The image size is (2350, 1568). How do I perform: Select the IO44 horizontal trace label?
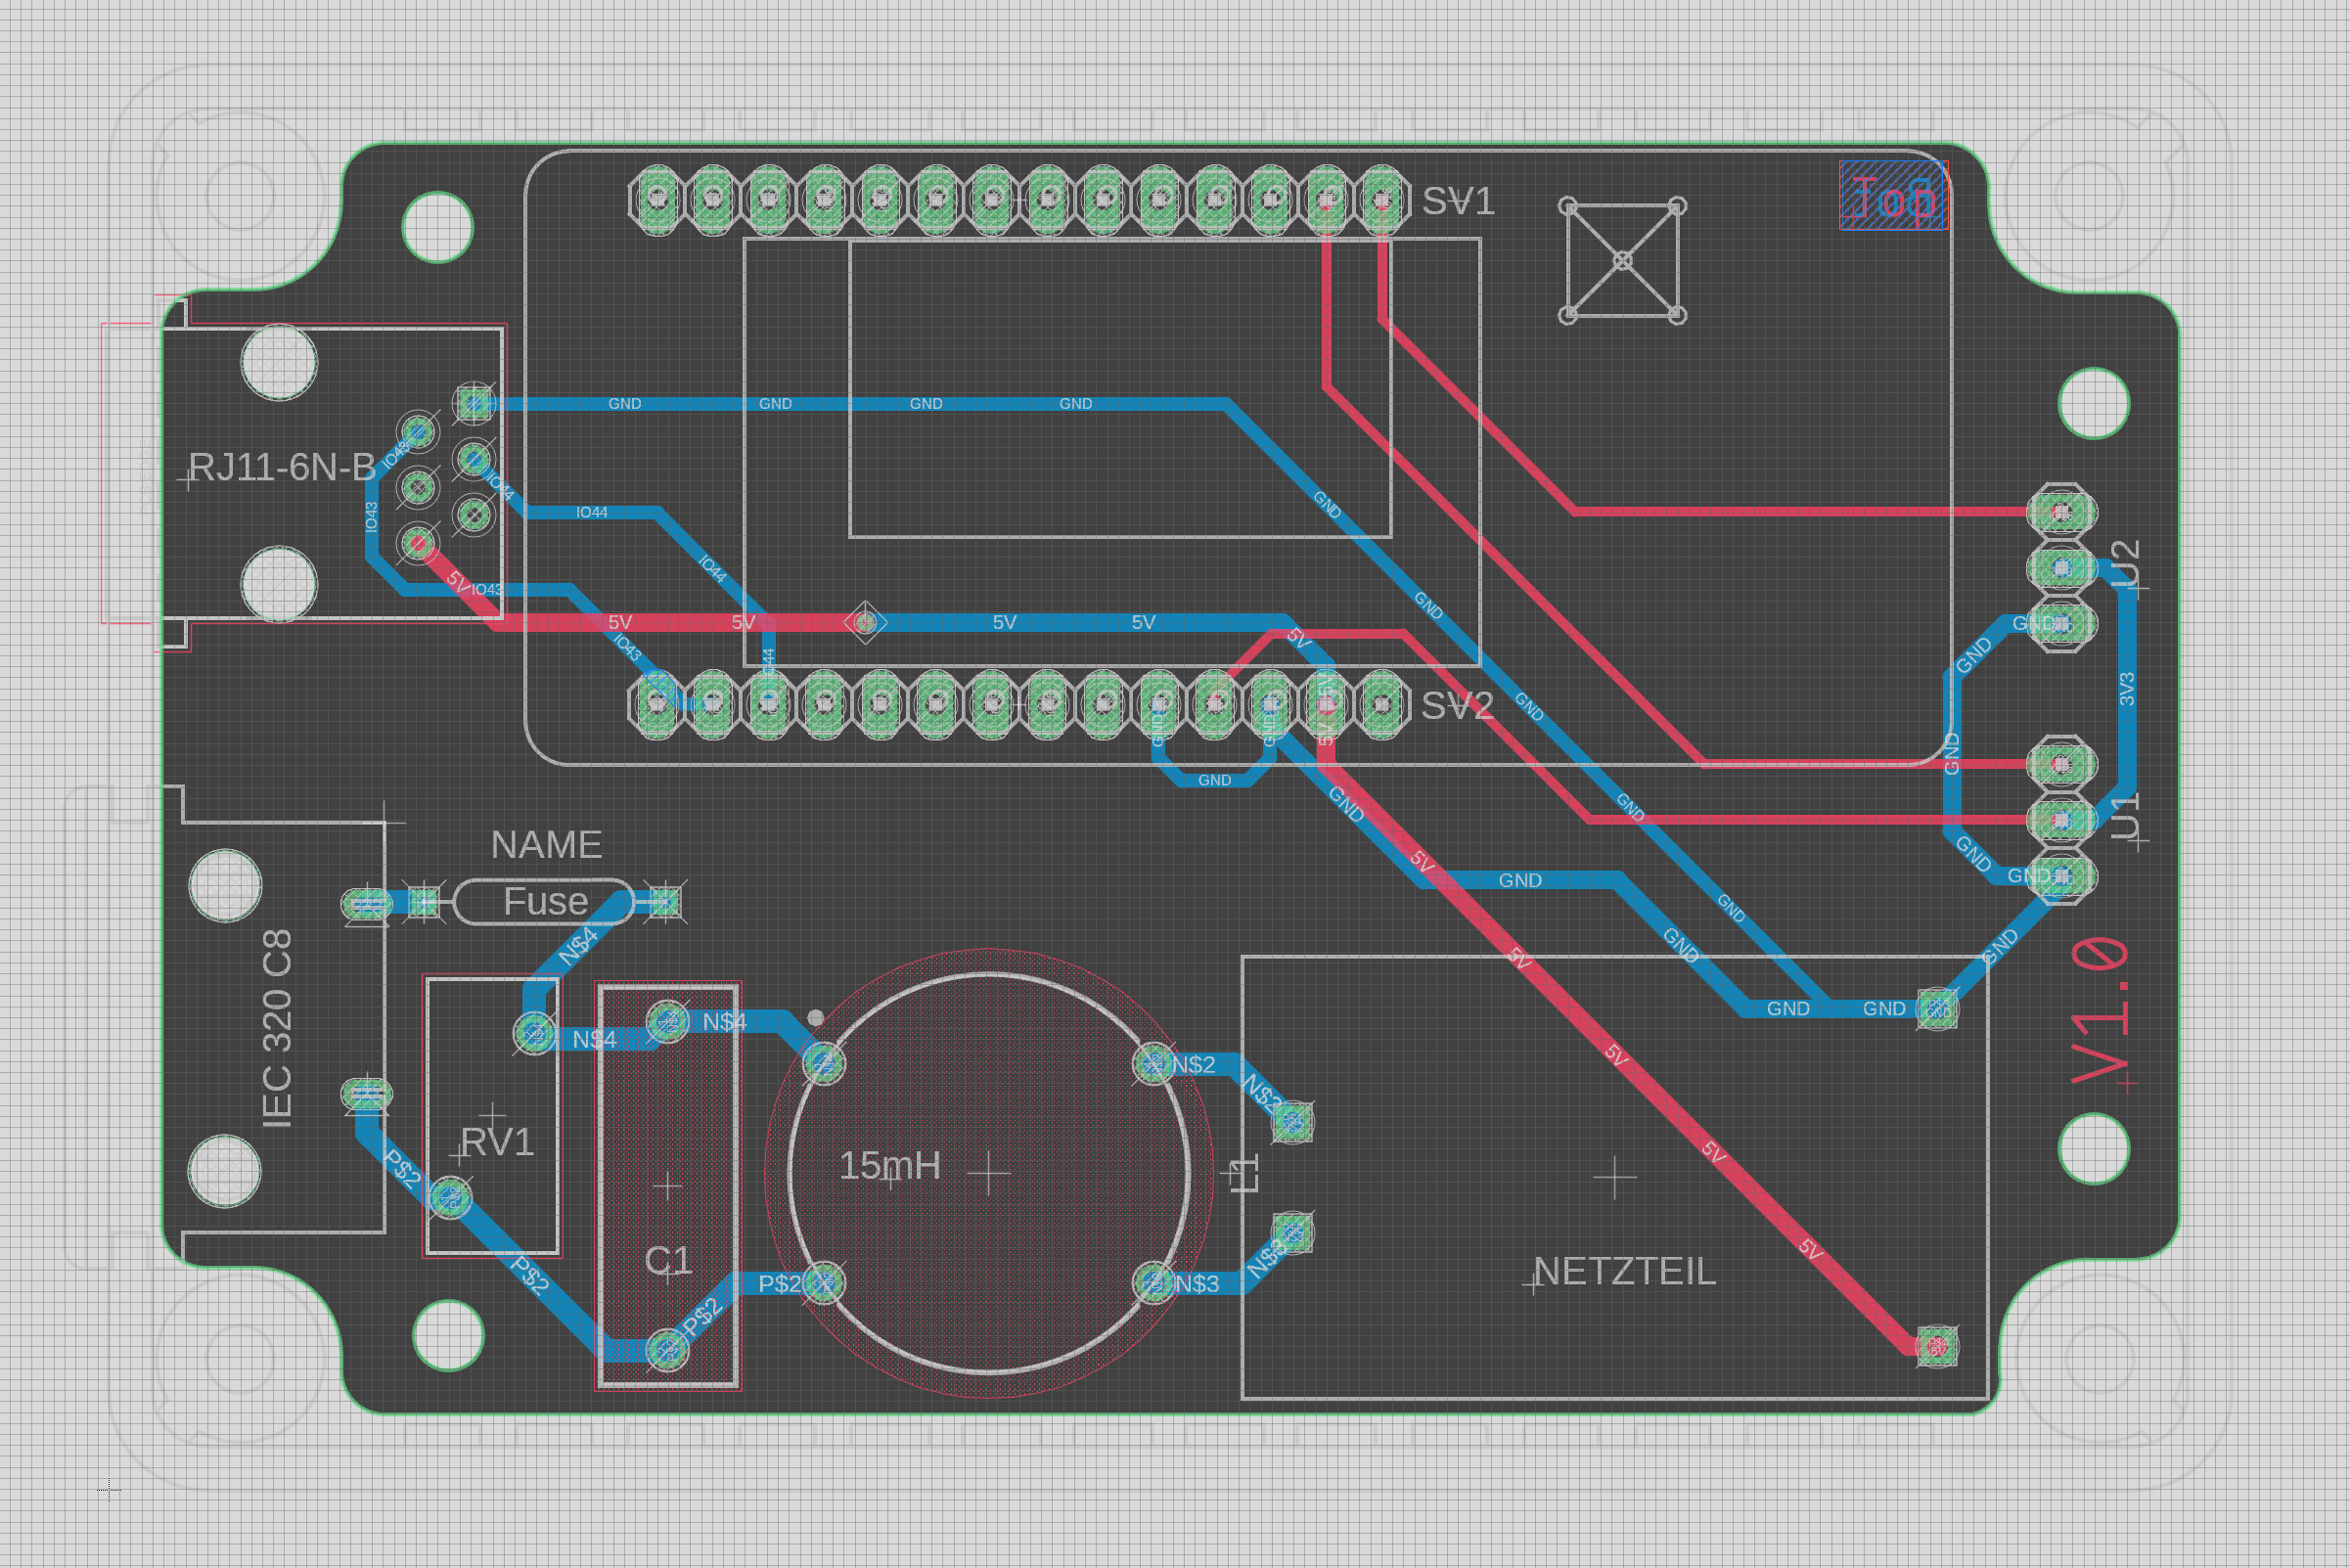coord(592,512)
